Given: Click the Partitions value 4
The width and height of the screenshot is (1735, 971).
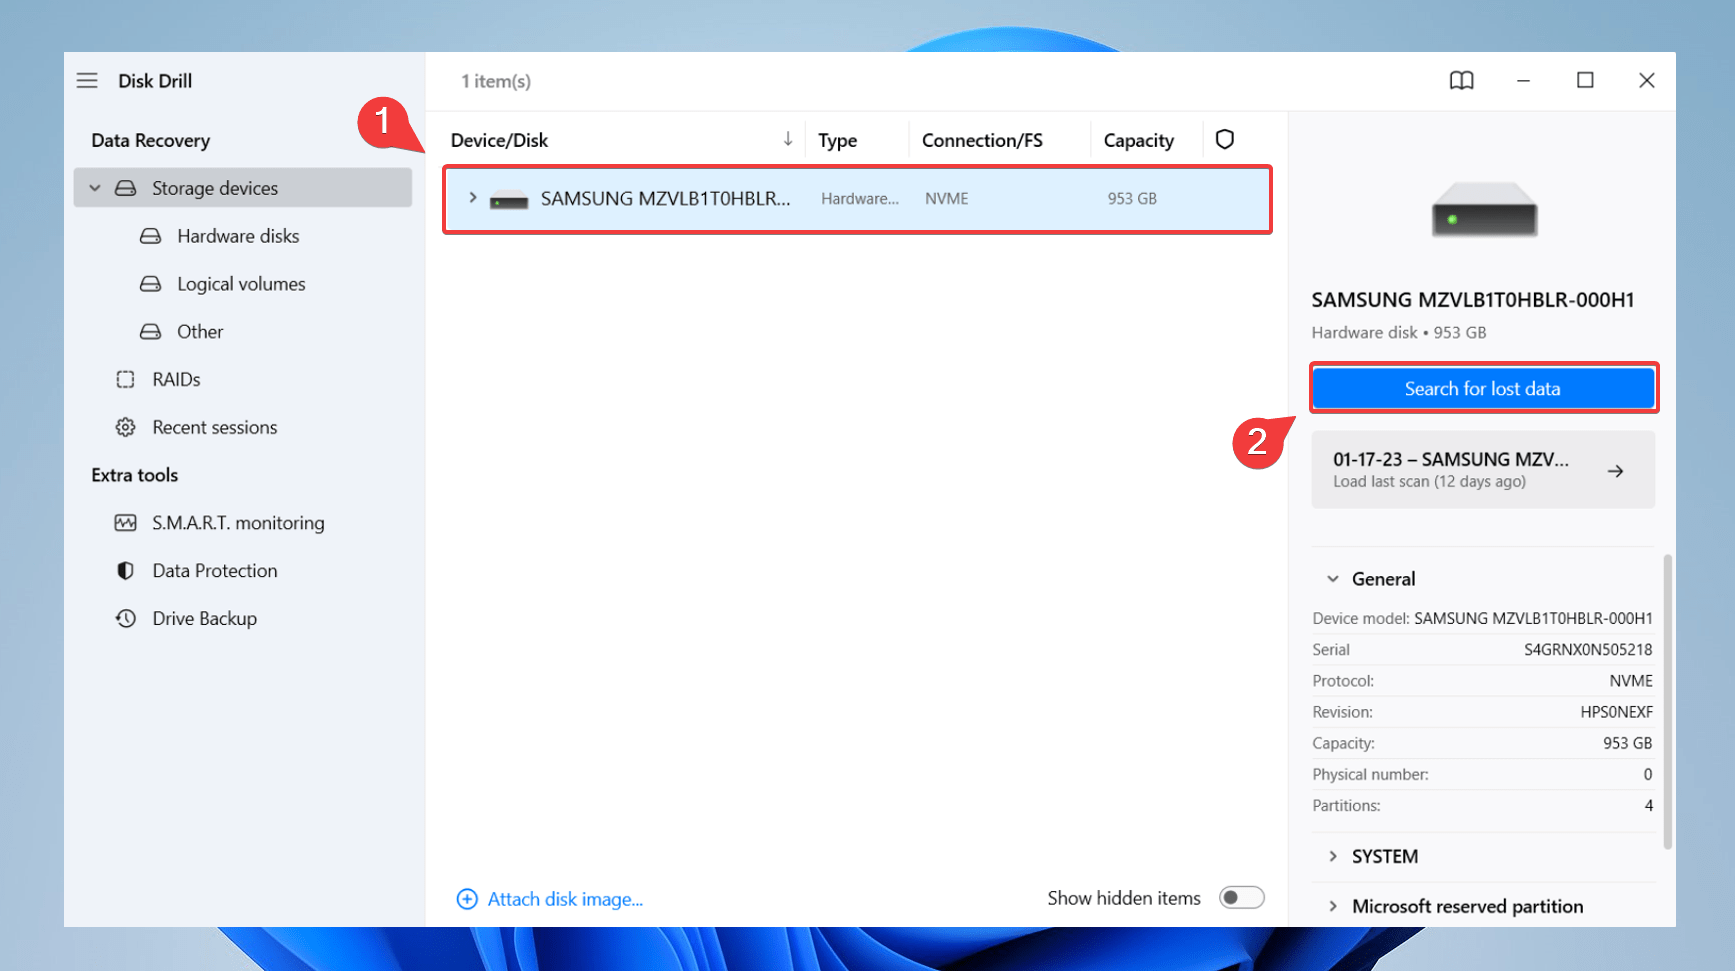Looking at the screenshot, I should tap(1648, 805).
